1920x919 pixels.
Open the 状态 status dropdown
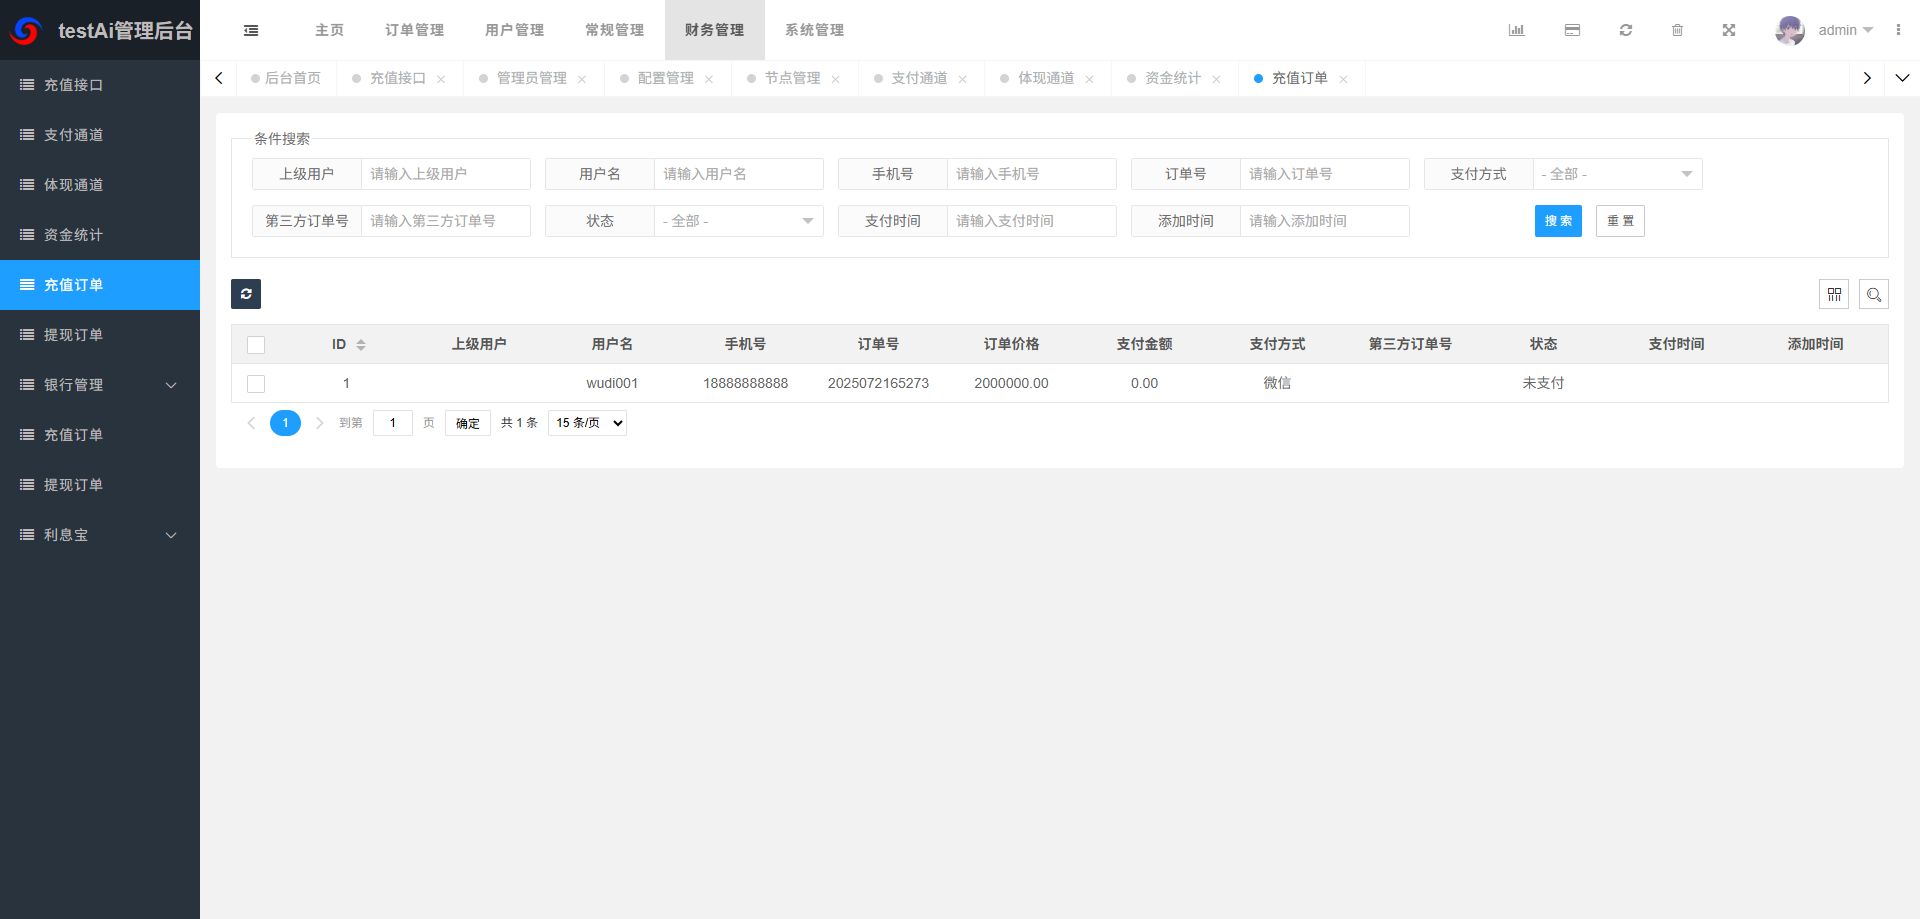pyautogui.click(x=738, y=221)
